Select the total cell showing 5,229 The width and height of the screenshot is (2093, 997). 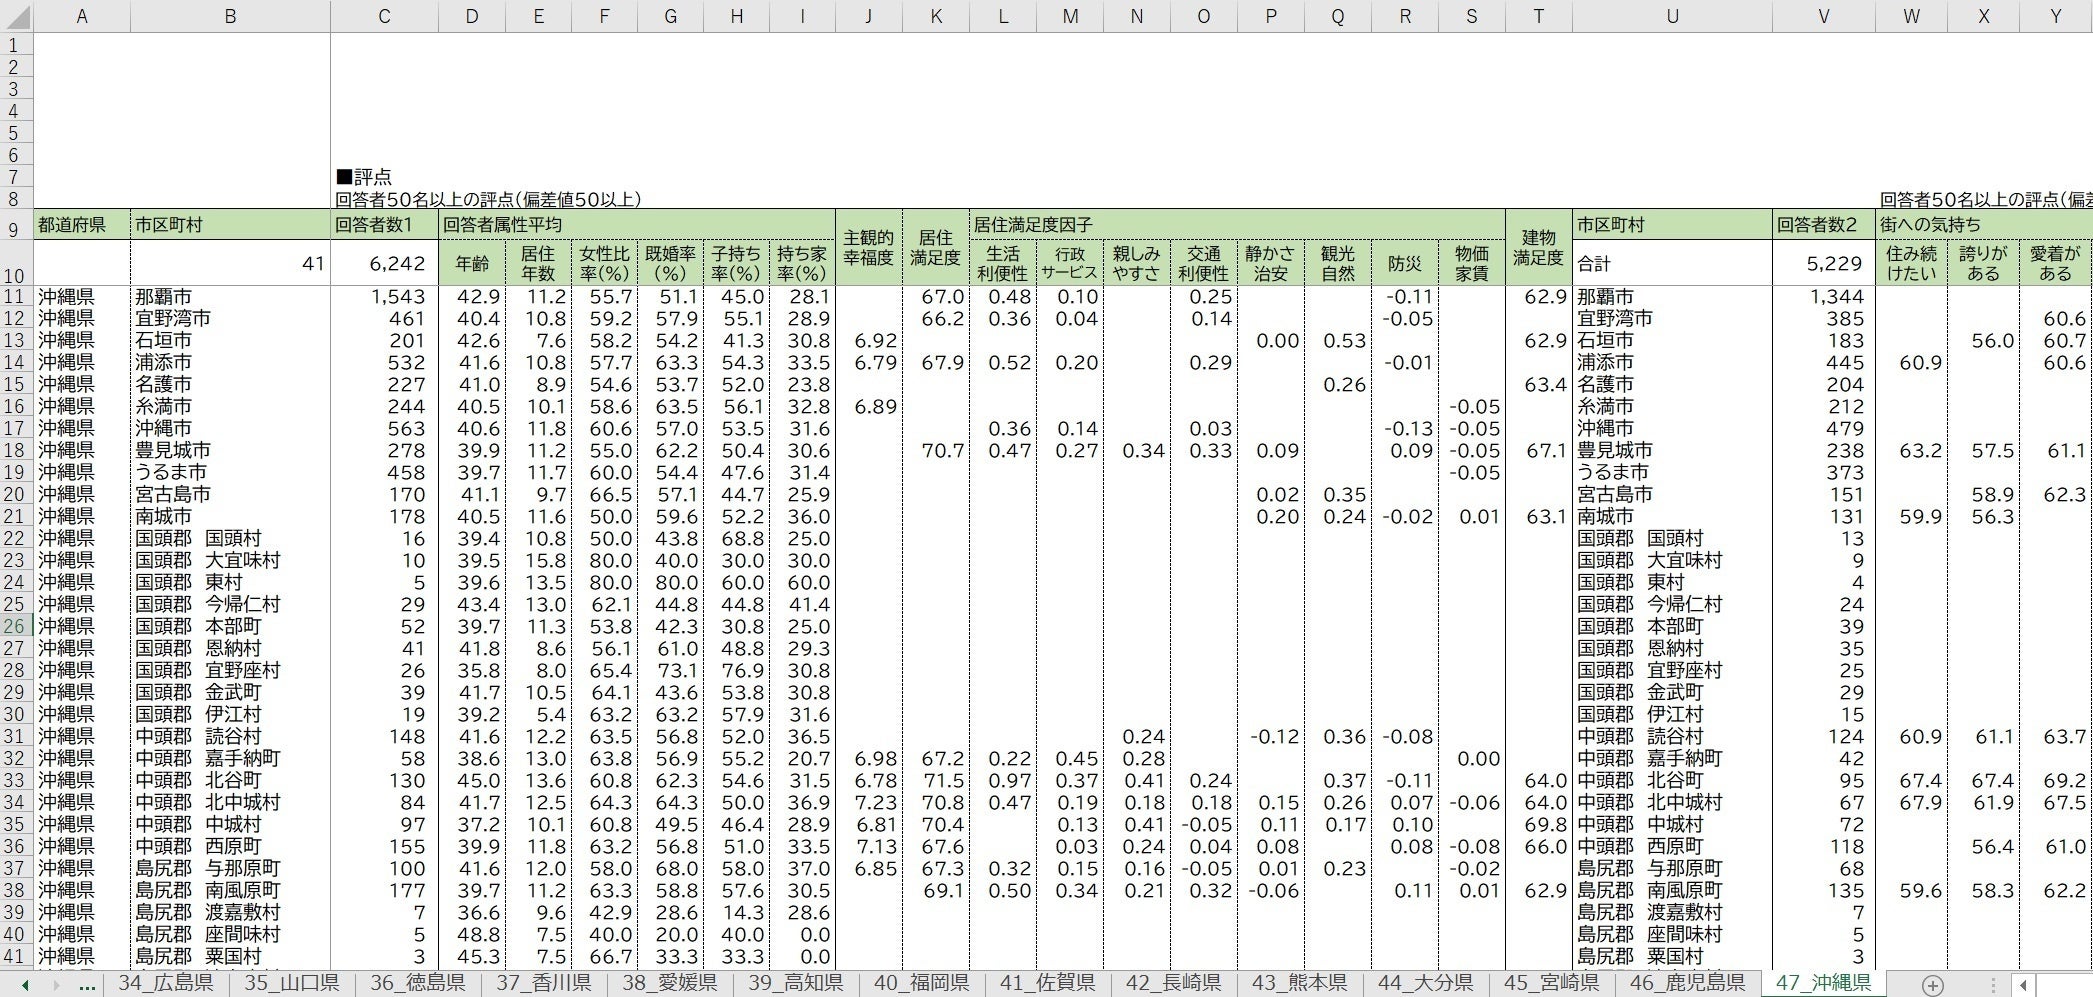pyautogui.click(x=1824, y=263)
